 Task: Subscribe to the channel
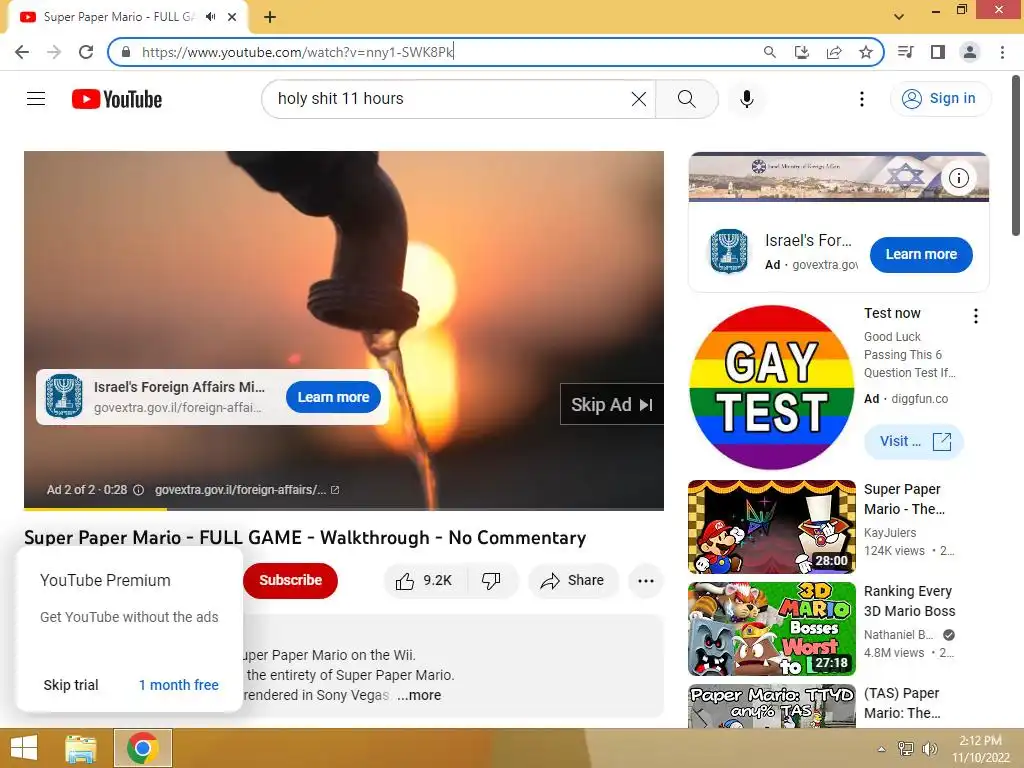[x=290, y=580]
